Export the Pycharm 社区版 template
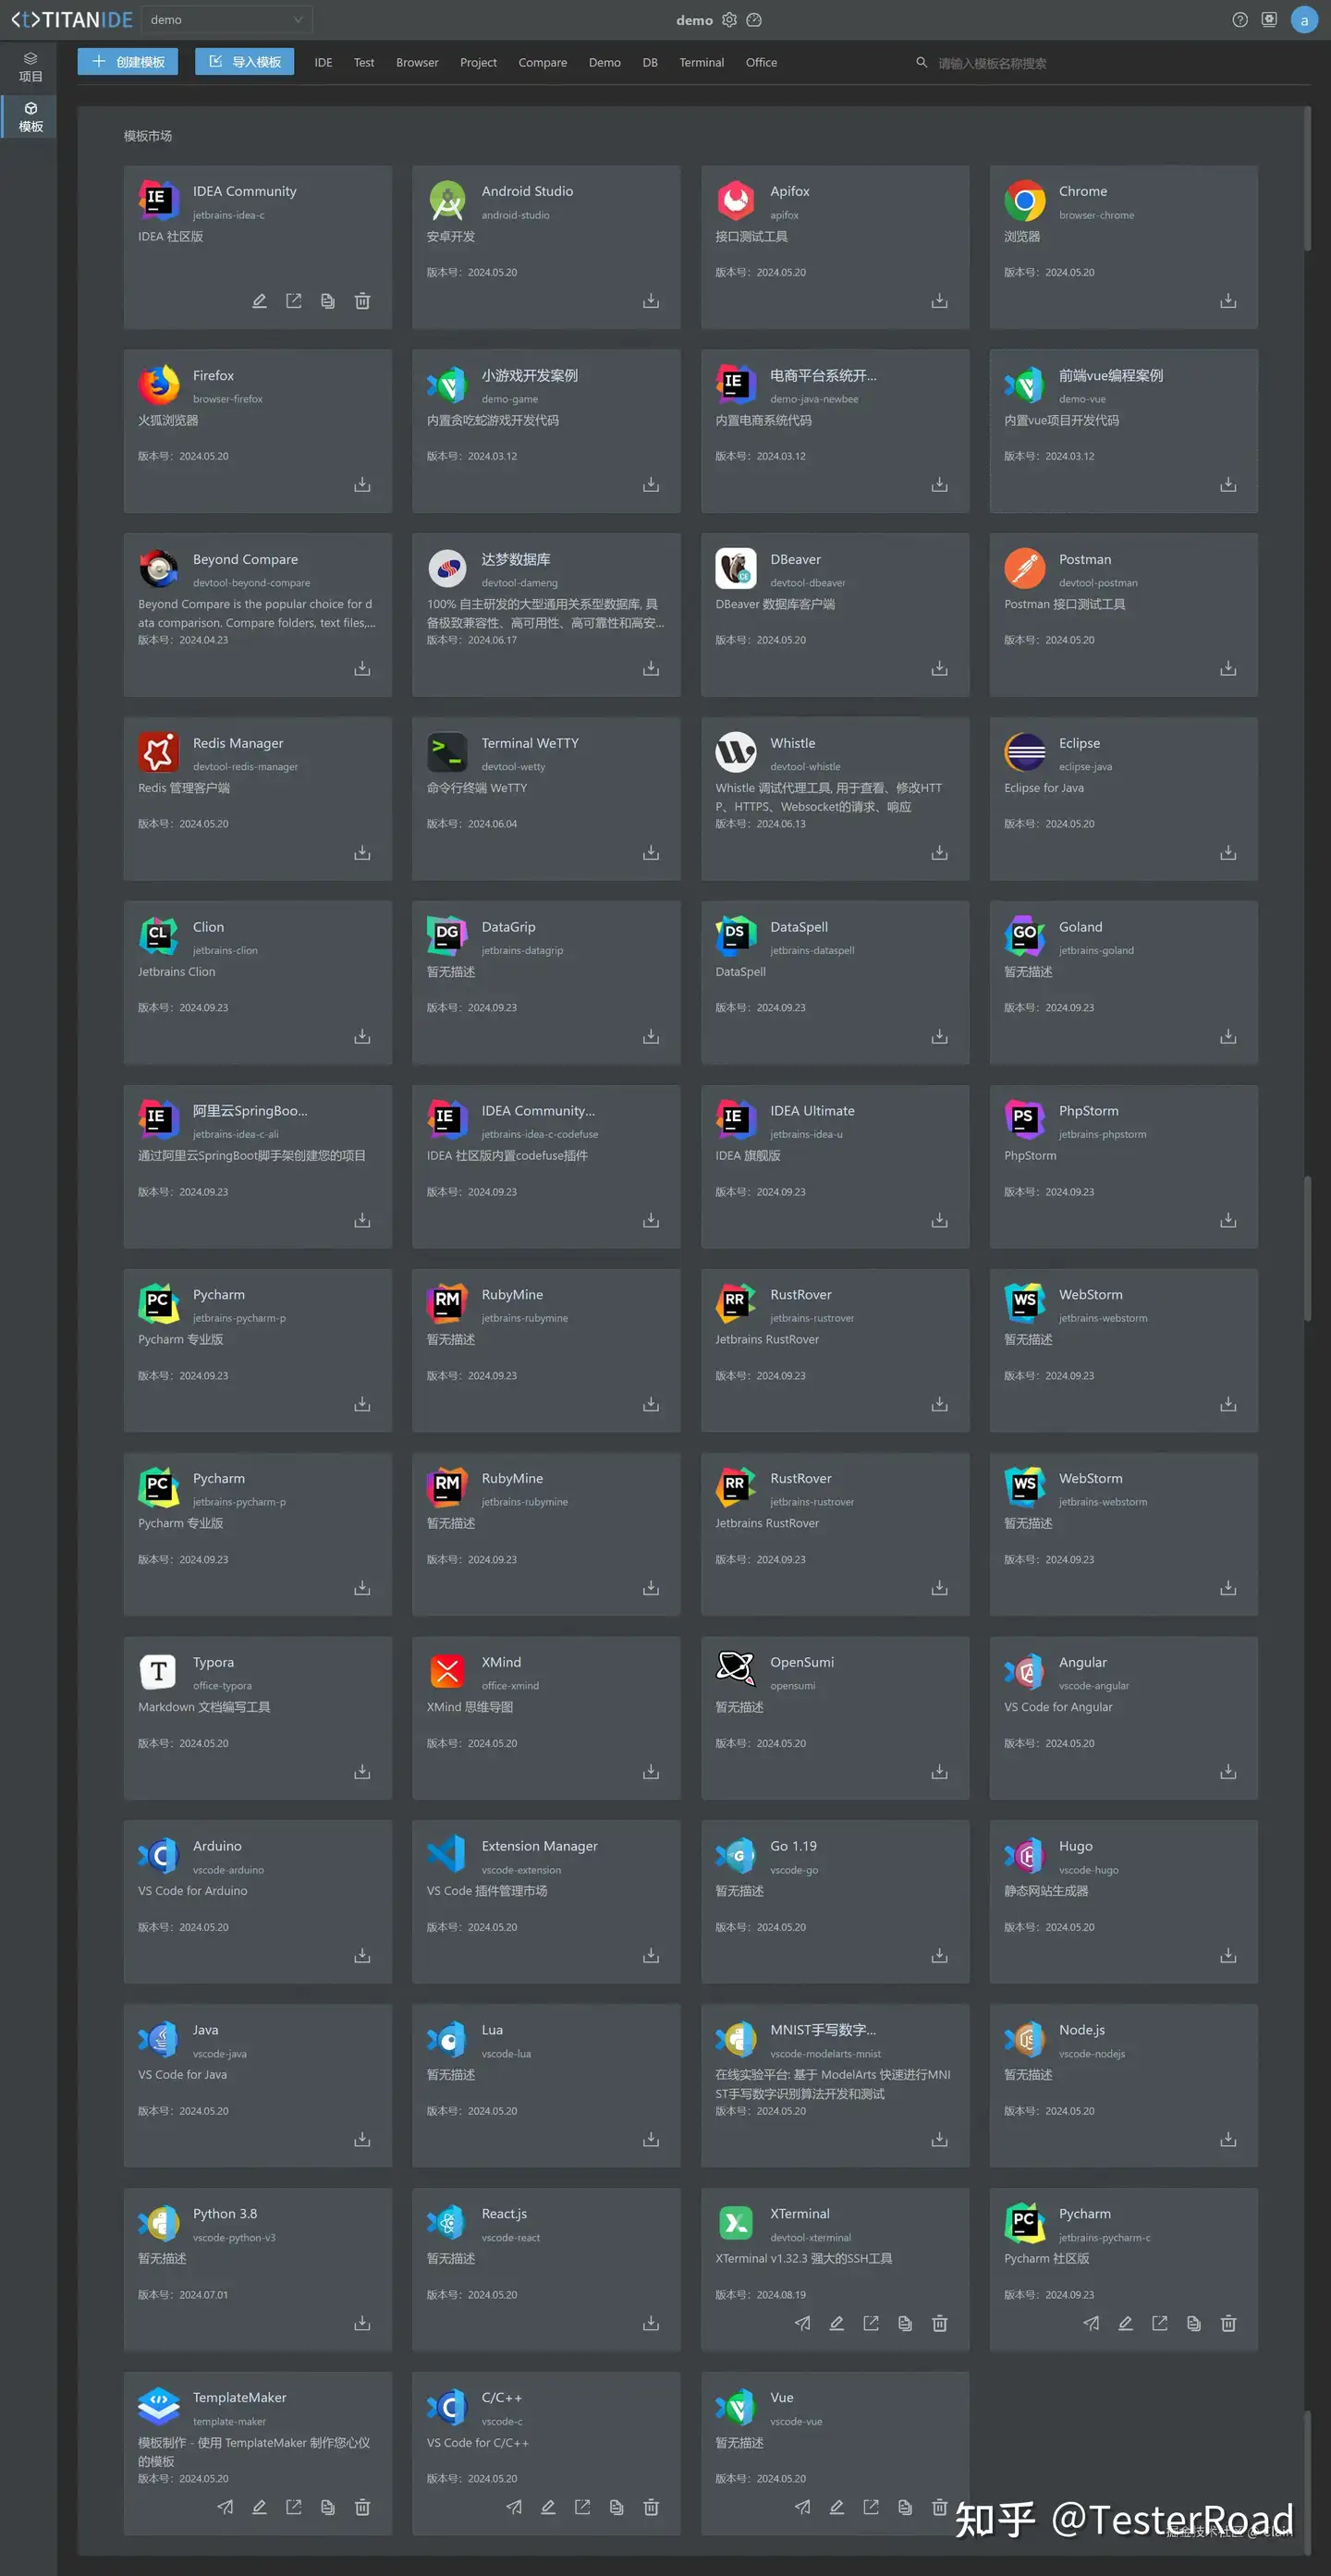This screenshot has width=1331, height=2576. [x=1159, y=2324]
